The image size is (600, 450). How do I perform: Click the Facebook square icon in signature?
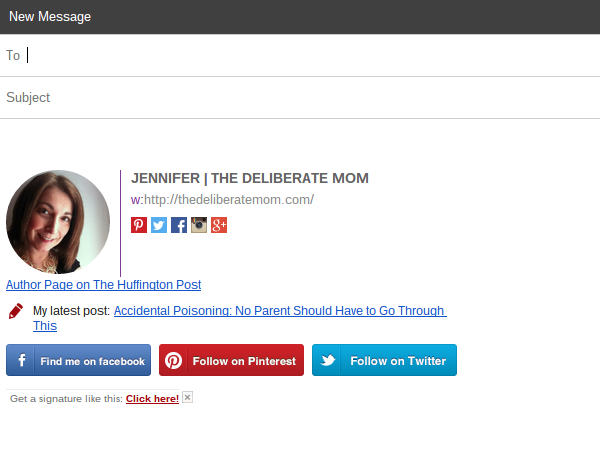point(179,225)
